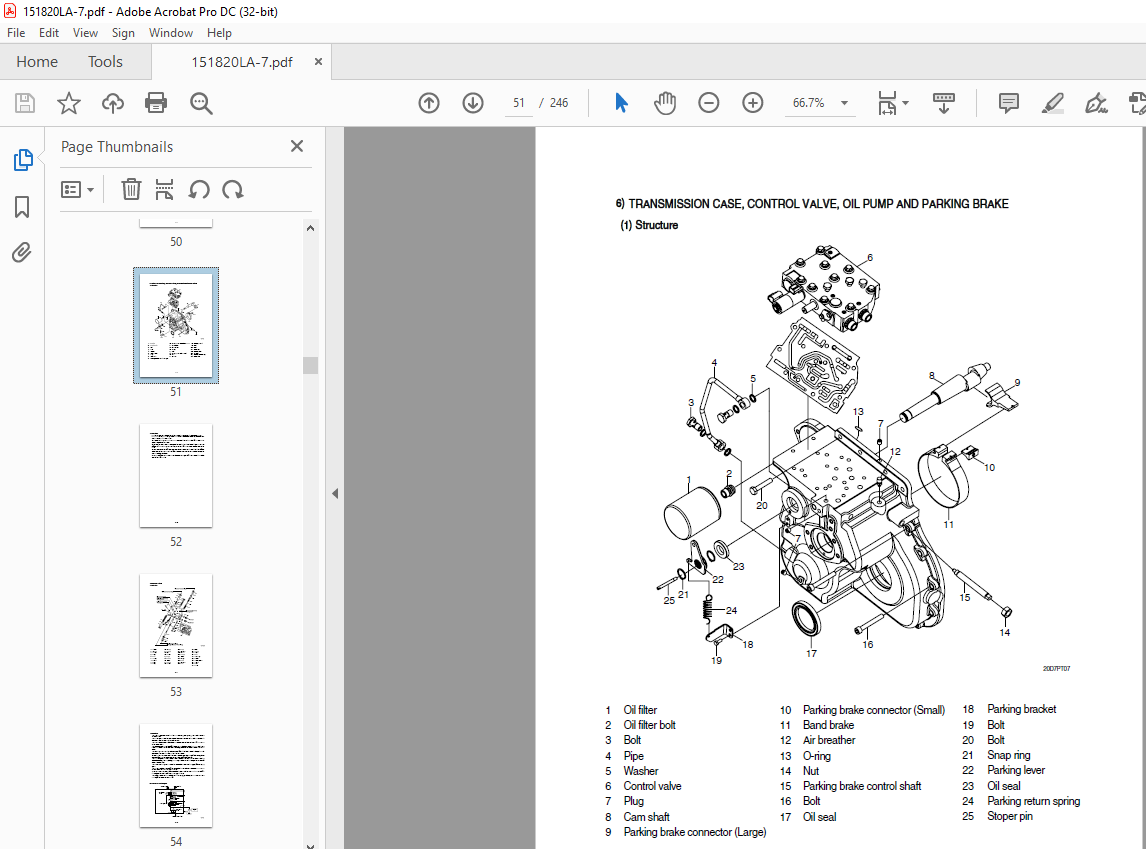This screenshot has width=1146, height=849.
Task: Open the scrolling mode keyboard icon
Action: tap(944, 103)
